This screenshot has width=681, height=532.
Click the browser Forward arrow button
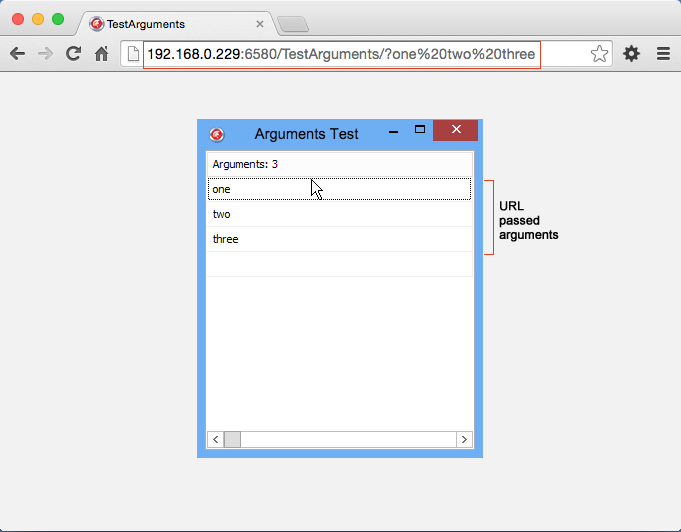pyautogui.click(x=45, y=54)
